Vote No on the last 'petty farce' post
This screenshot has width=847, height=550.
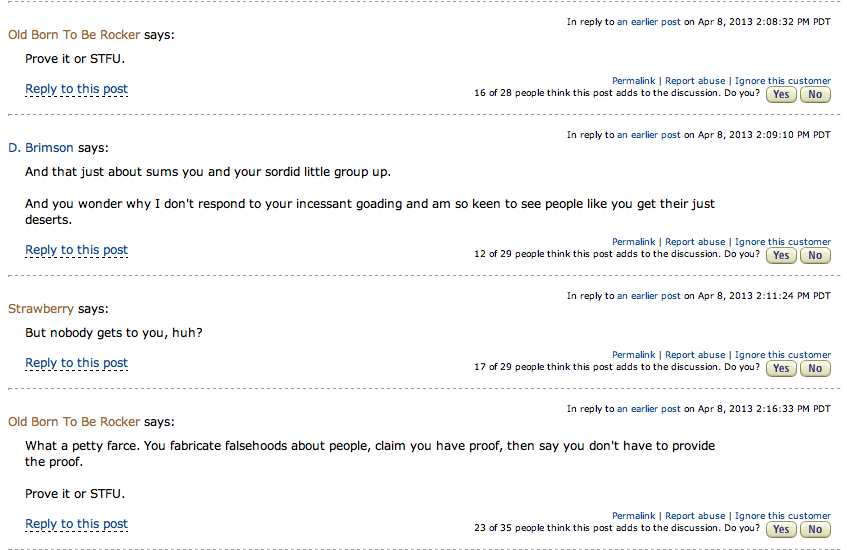(x=815, y=530)
